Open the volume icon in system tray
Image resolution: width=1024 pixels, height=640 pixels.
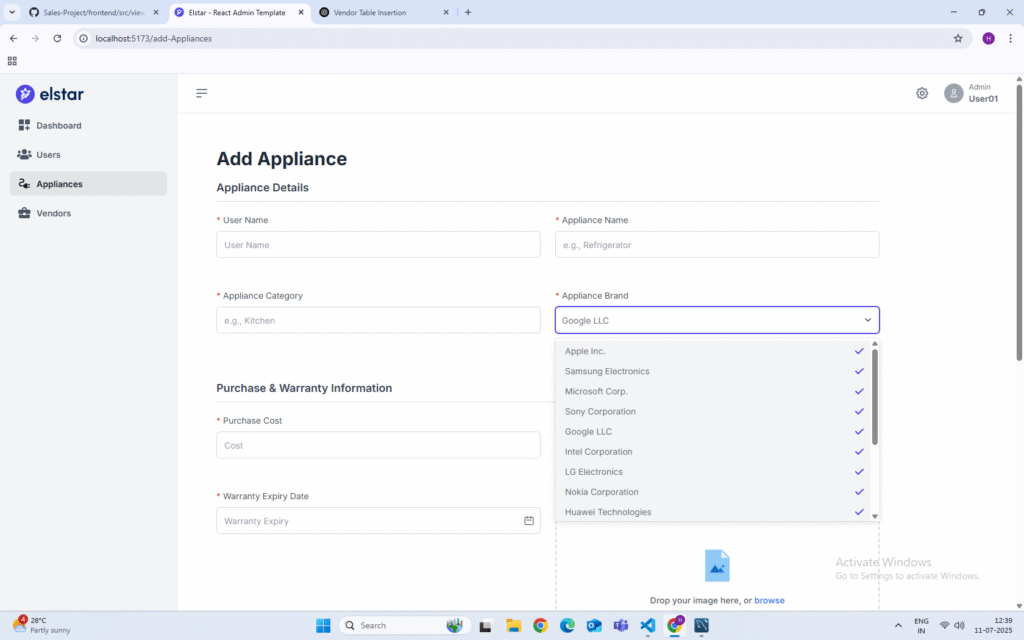click(959, 626)
